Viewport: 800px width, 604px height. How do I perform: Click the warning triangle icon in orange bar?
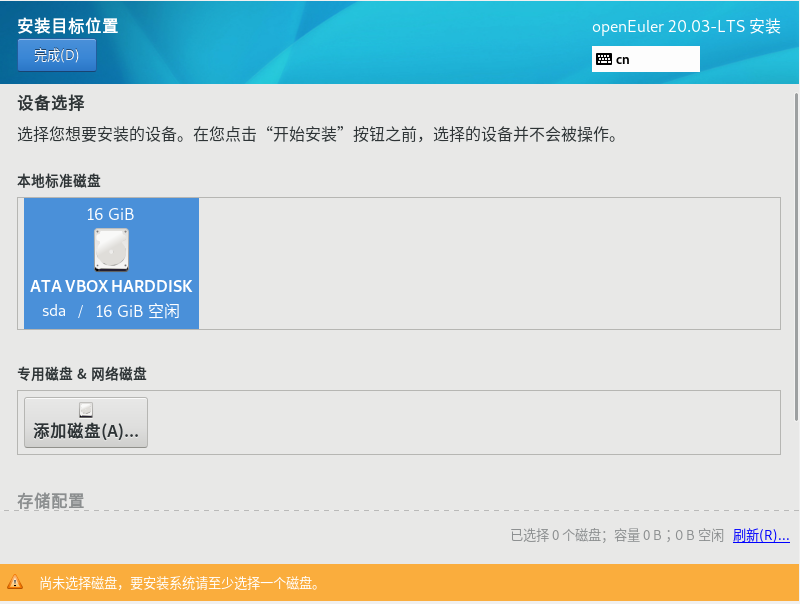[x=15, y=582]
